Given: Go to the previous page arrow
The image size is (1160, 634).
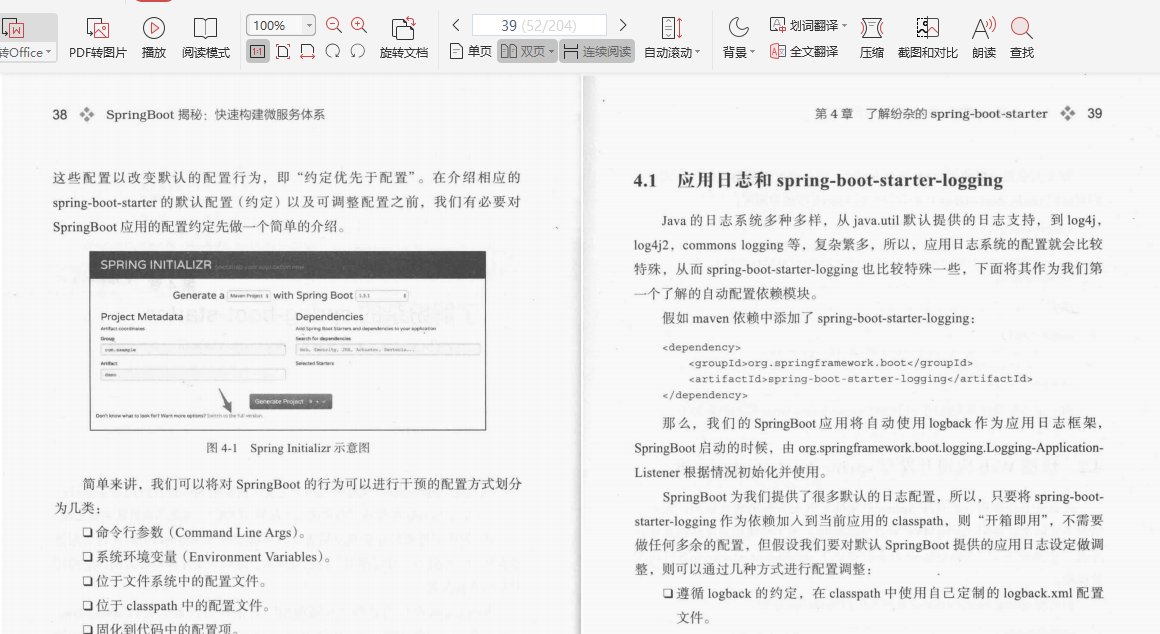Looking at the screenshot, I should tap(456, 25).
